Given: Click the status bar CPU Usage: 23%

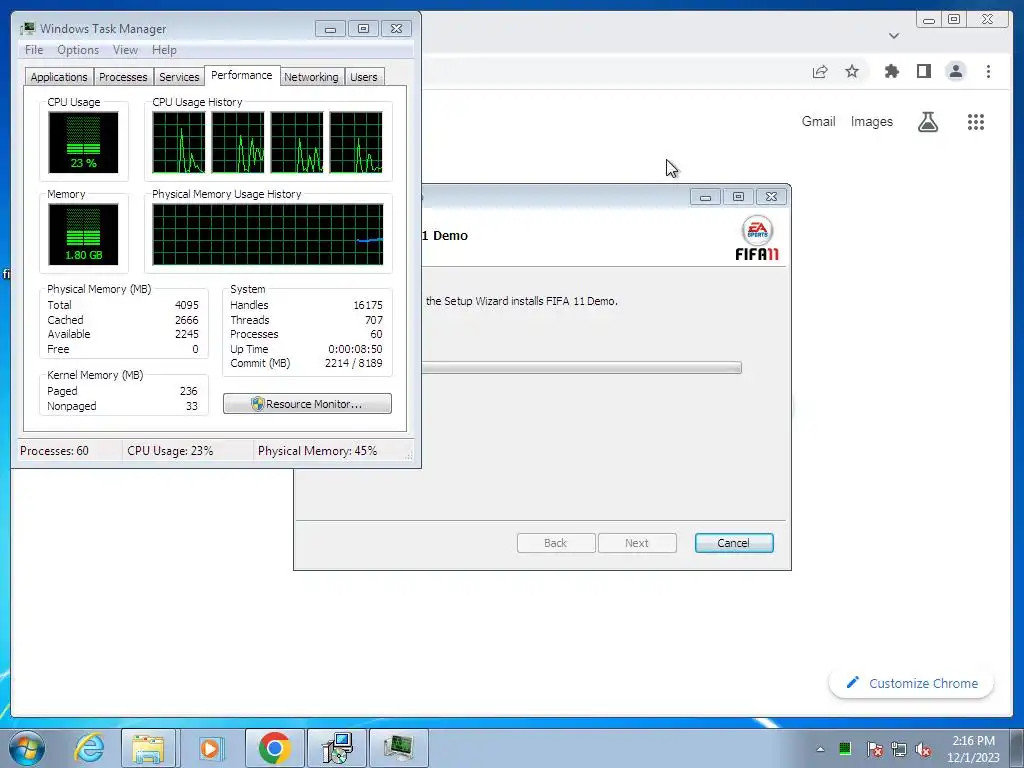Looking at the screenshot, I should pos(170,451).
